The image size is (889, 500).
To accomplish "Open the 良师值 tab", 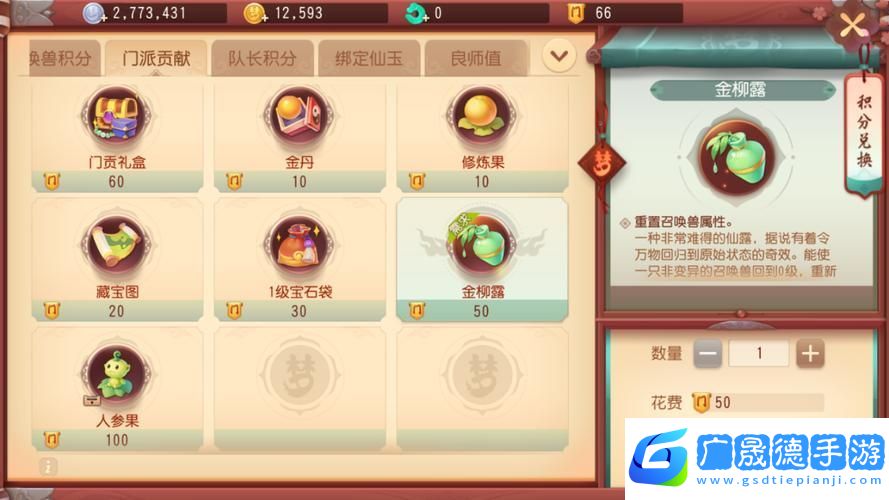I will [476, 58].
